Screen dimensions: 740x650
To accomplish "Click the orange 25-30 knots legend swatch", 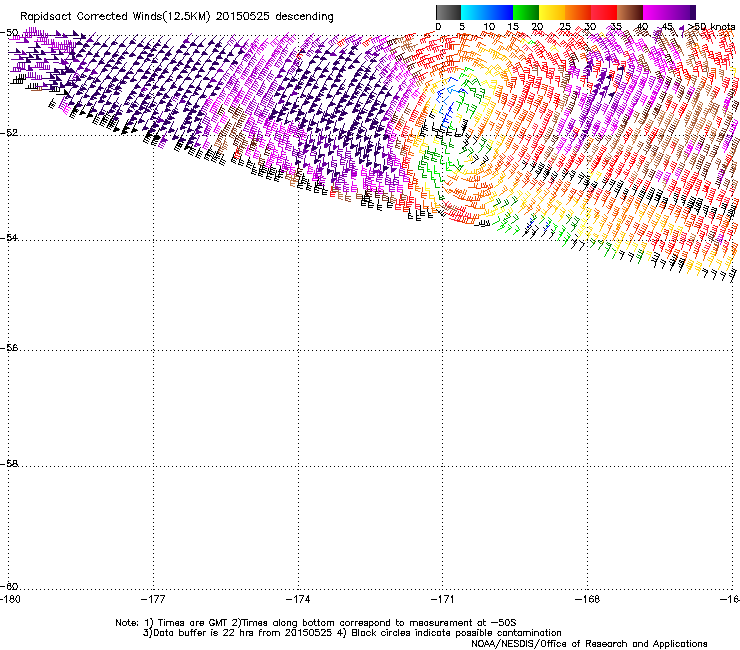I will click(x=578, y=12).
